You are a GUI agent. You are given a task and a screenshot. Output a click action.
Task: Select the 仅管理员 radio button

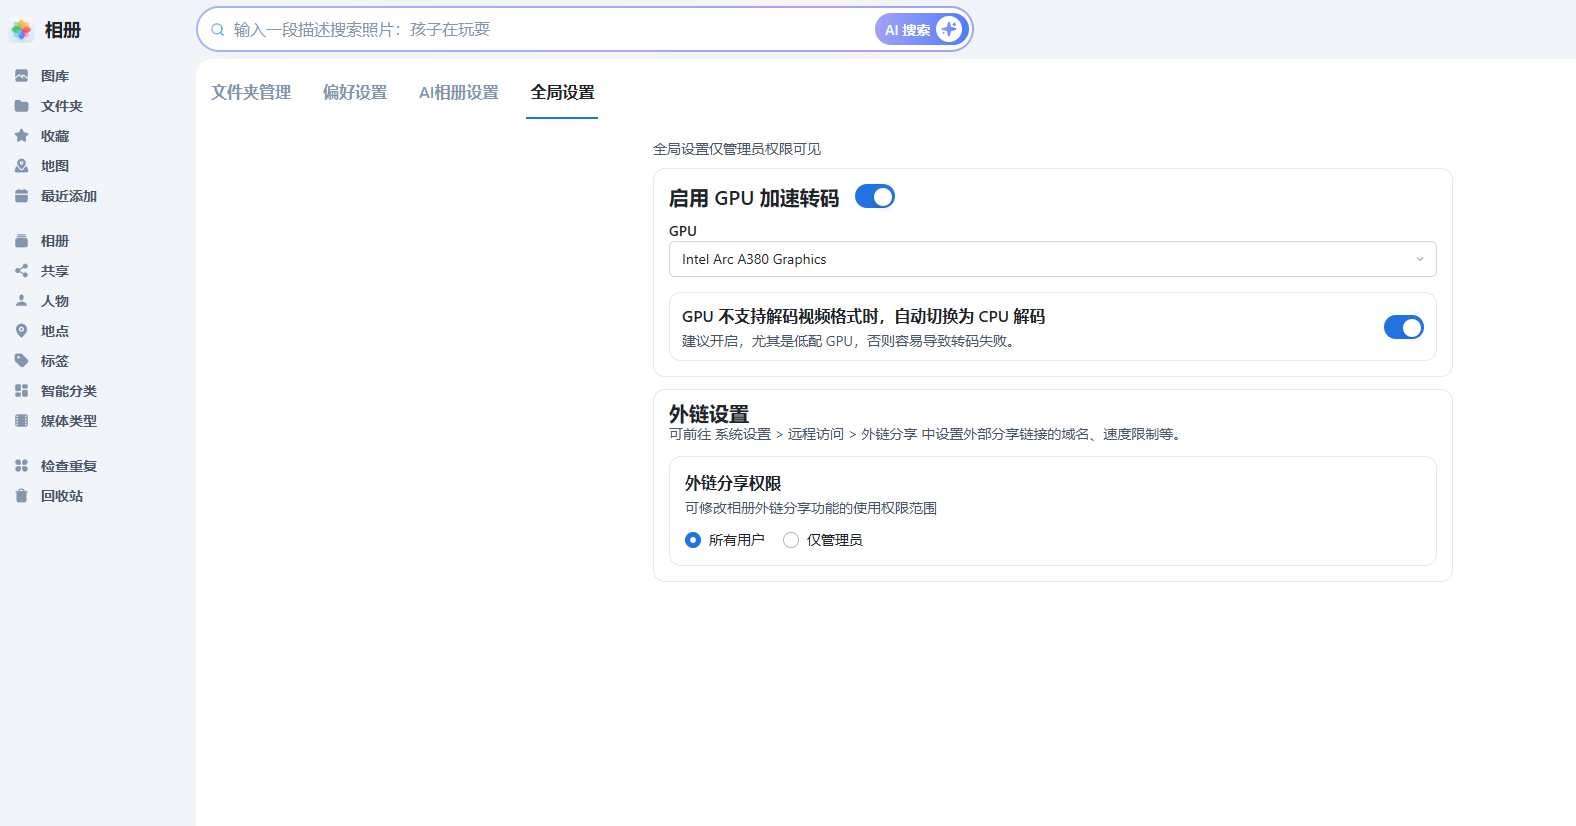791,540
